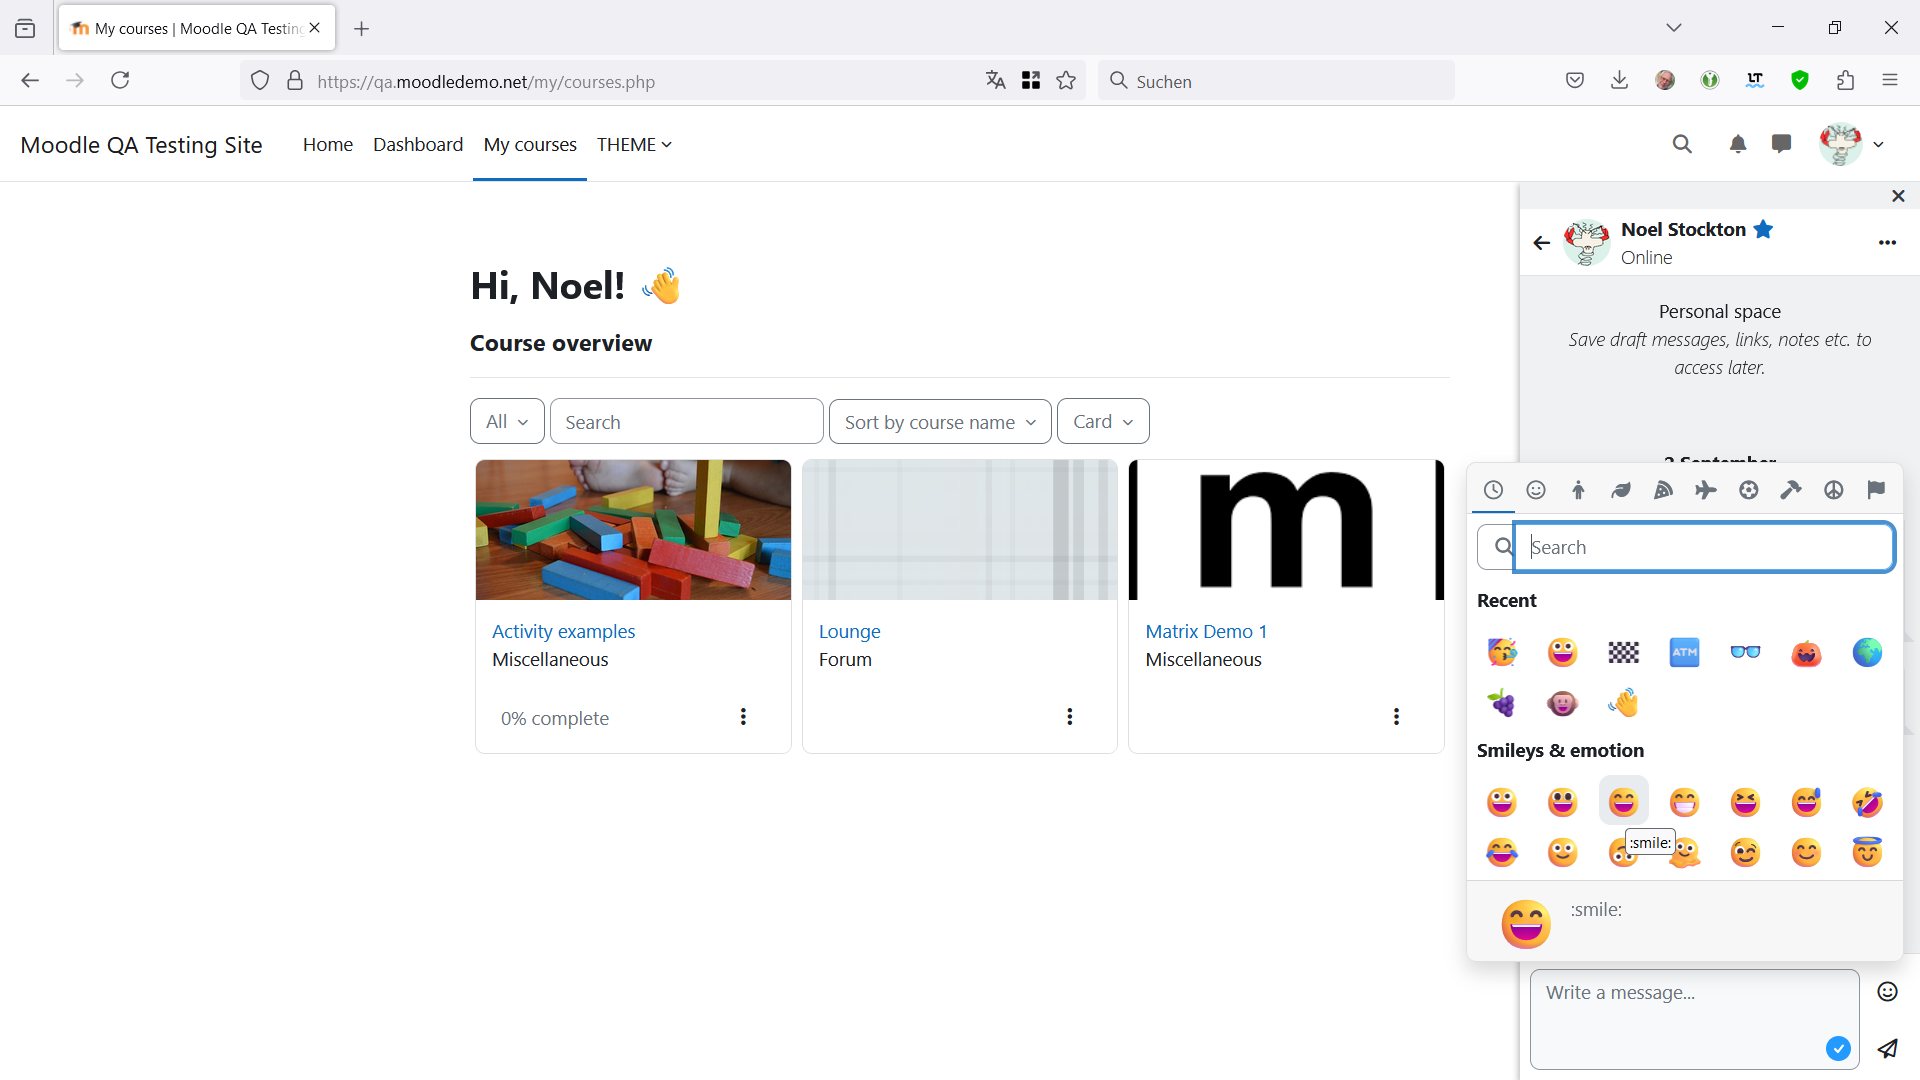
Task: Open the site search magnifier
Action: click(1682, 144)
